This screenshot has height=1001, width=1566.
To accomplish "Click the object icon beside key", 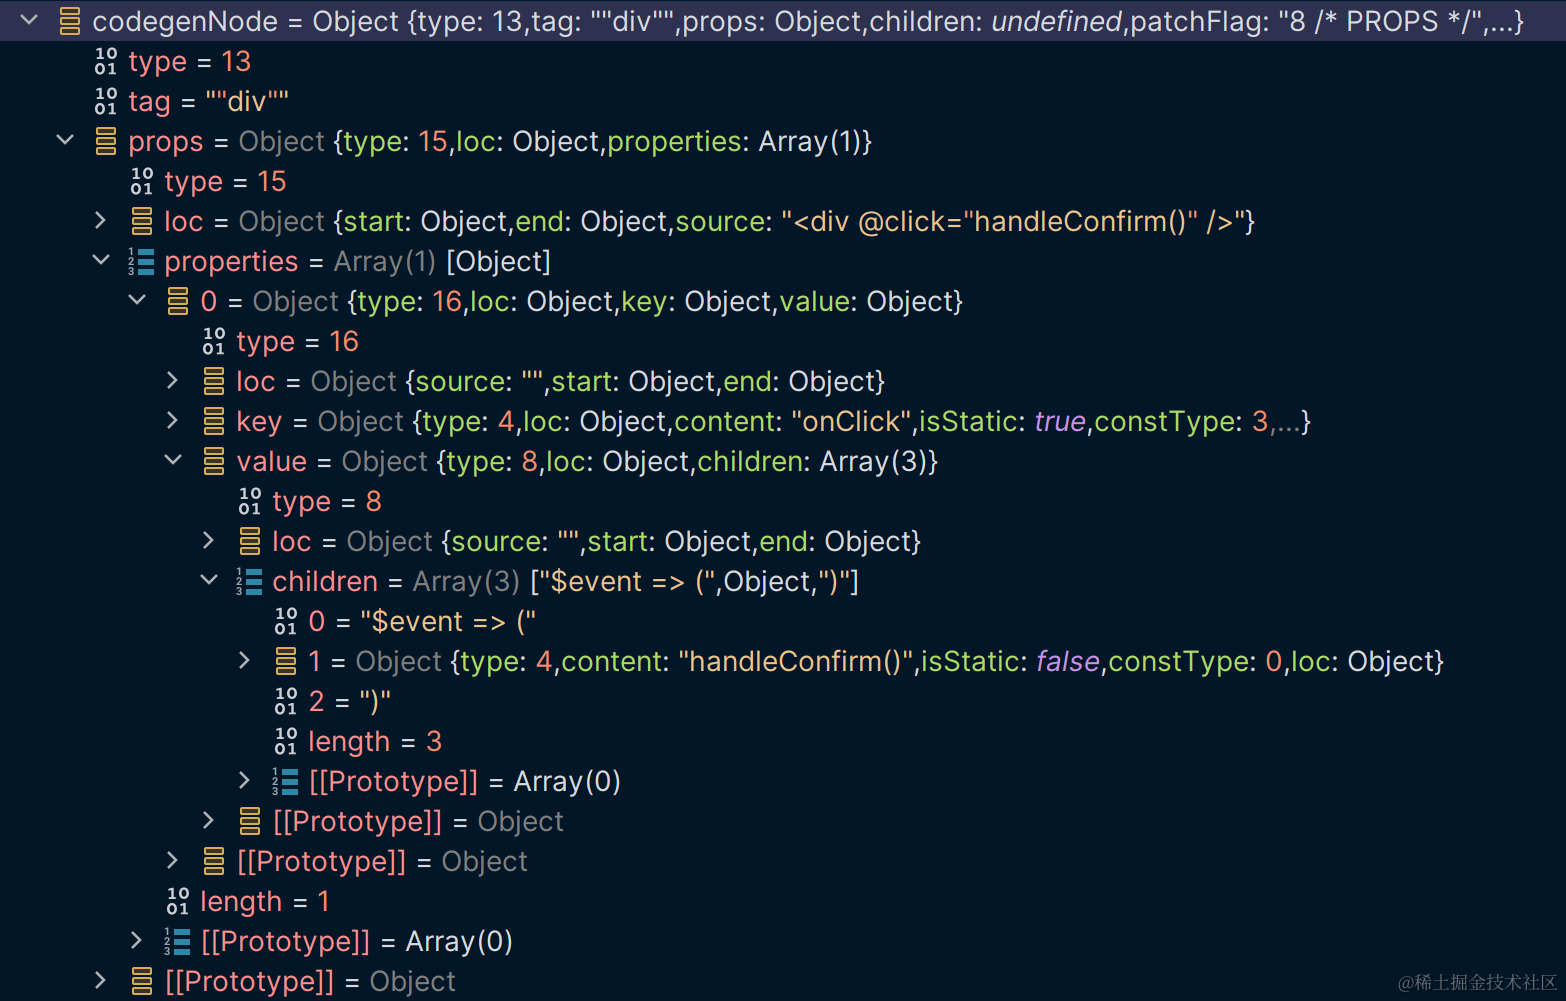I will [x=214, y=421].
